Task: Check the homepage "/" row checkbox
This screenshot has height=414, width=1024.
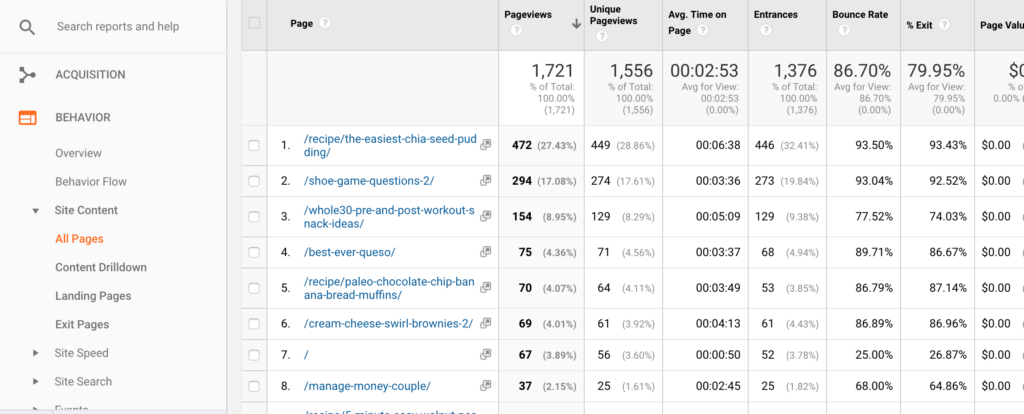Action: pos(254,355)
